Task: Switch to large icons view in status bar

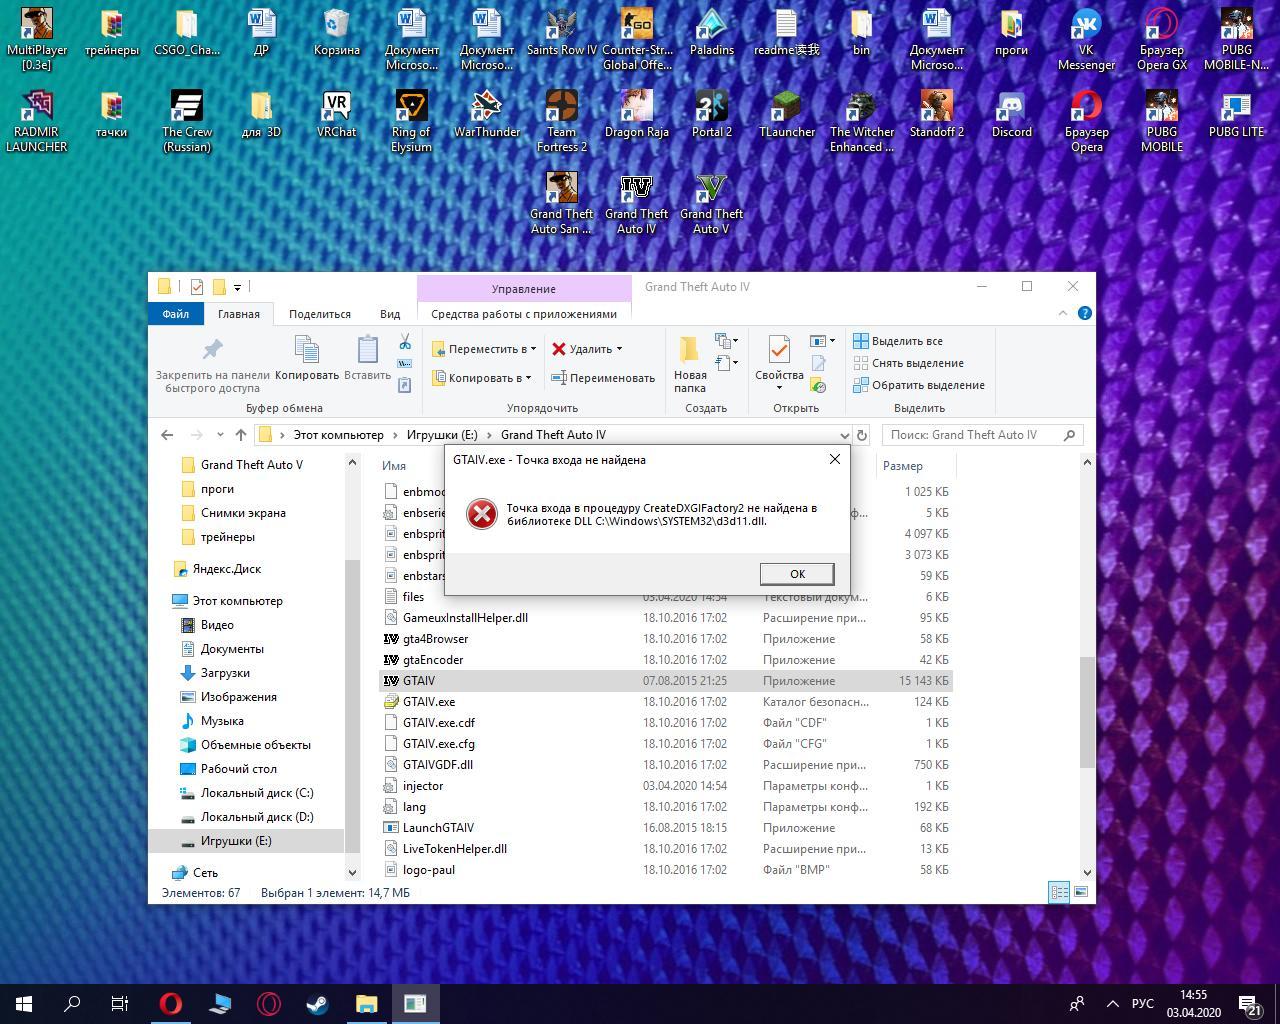Action: [x=1080, y=892]
